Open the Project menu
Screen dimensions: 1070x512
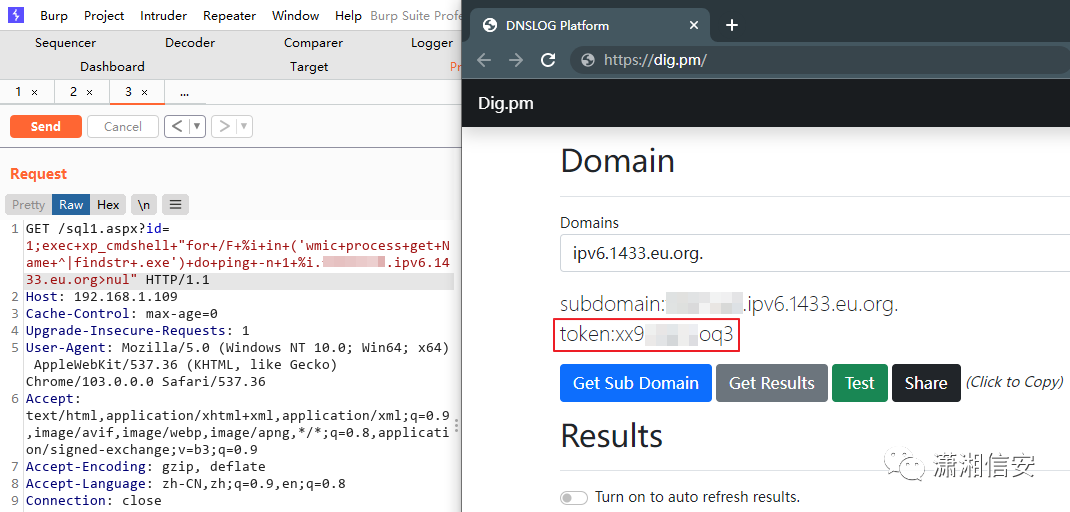coord(104,16)
